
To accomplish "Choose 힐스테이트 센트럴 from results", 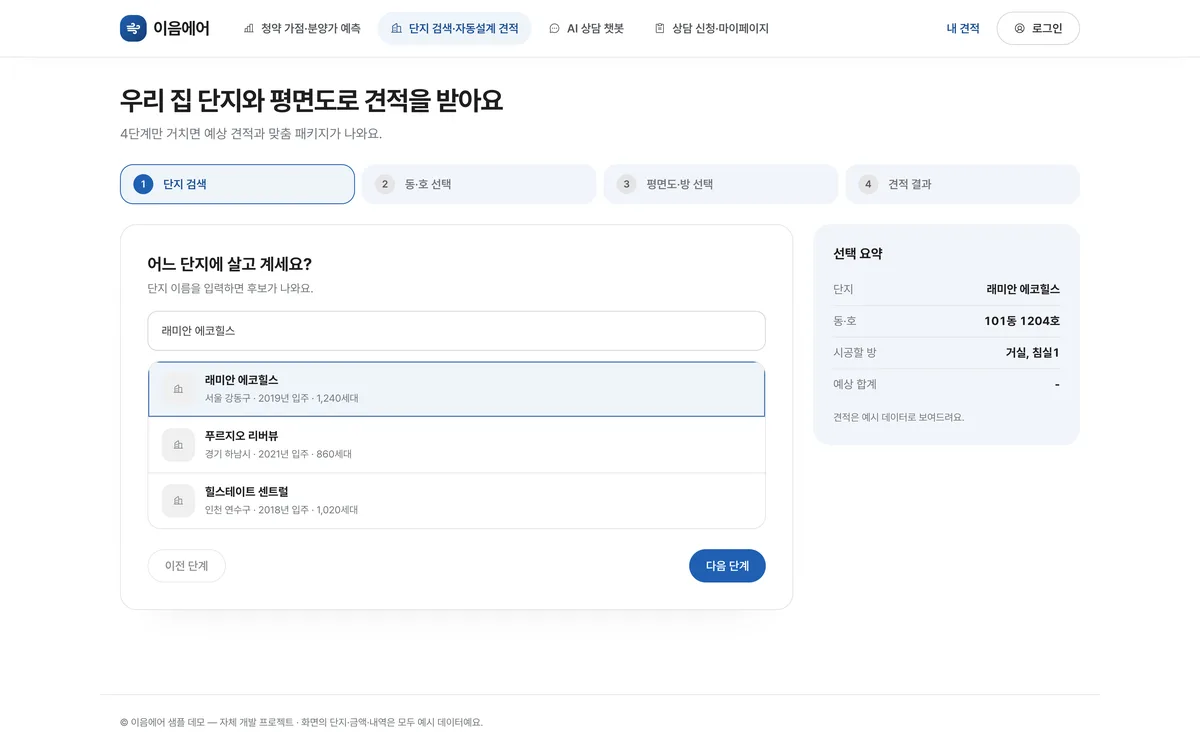I will click(456, 500).
